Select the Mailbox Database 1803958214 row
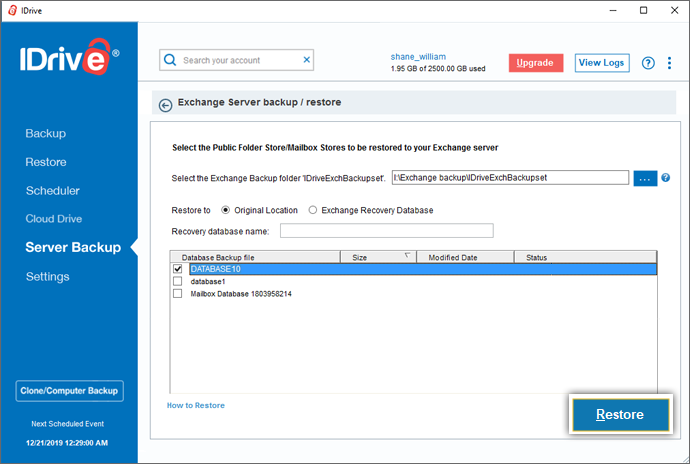This screenshot has width=690, height=464. (241, 294)
